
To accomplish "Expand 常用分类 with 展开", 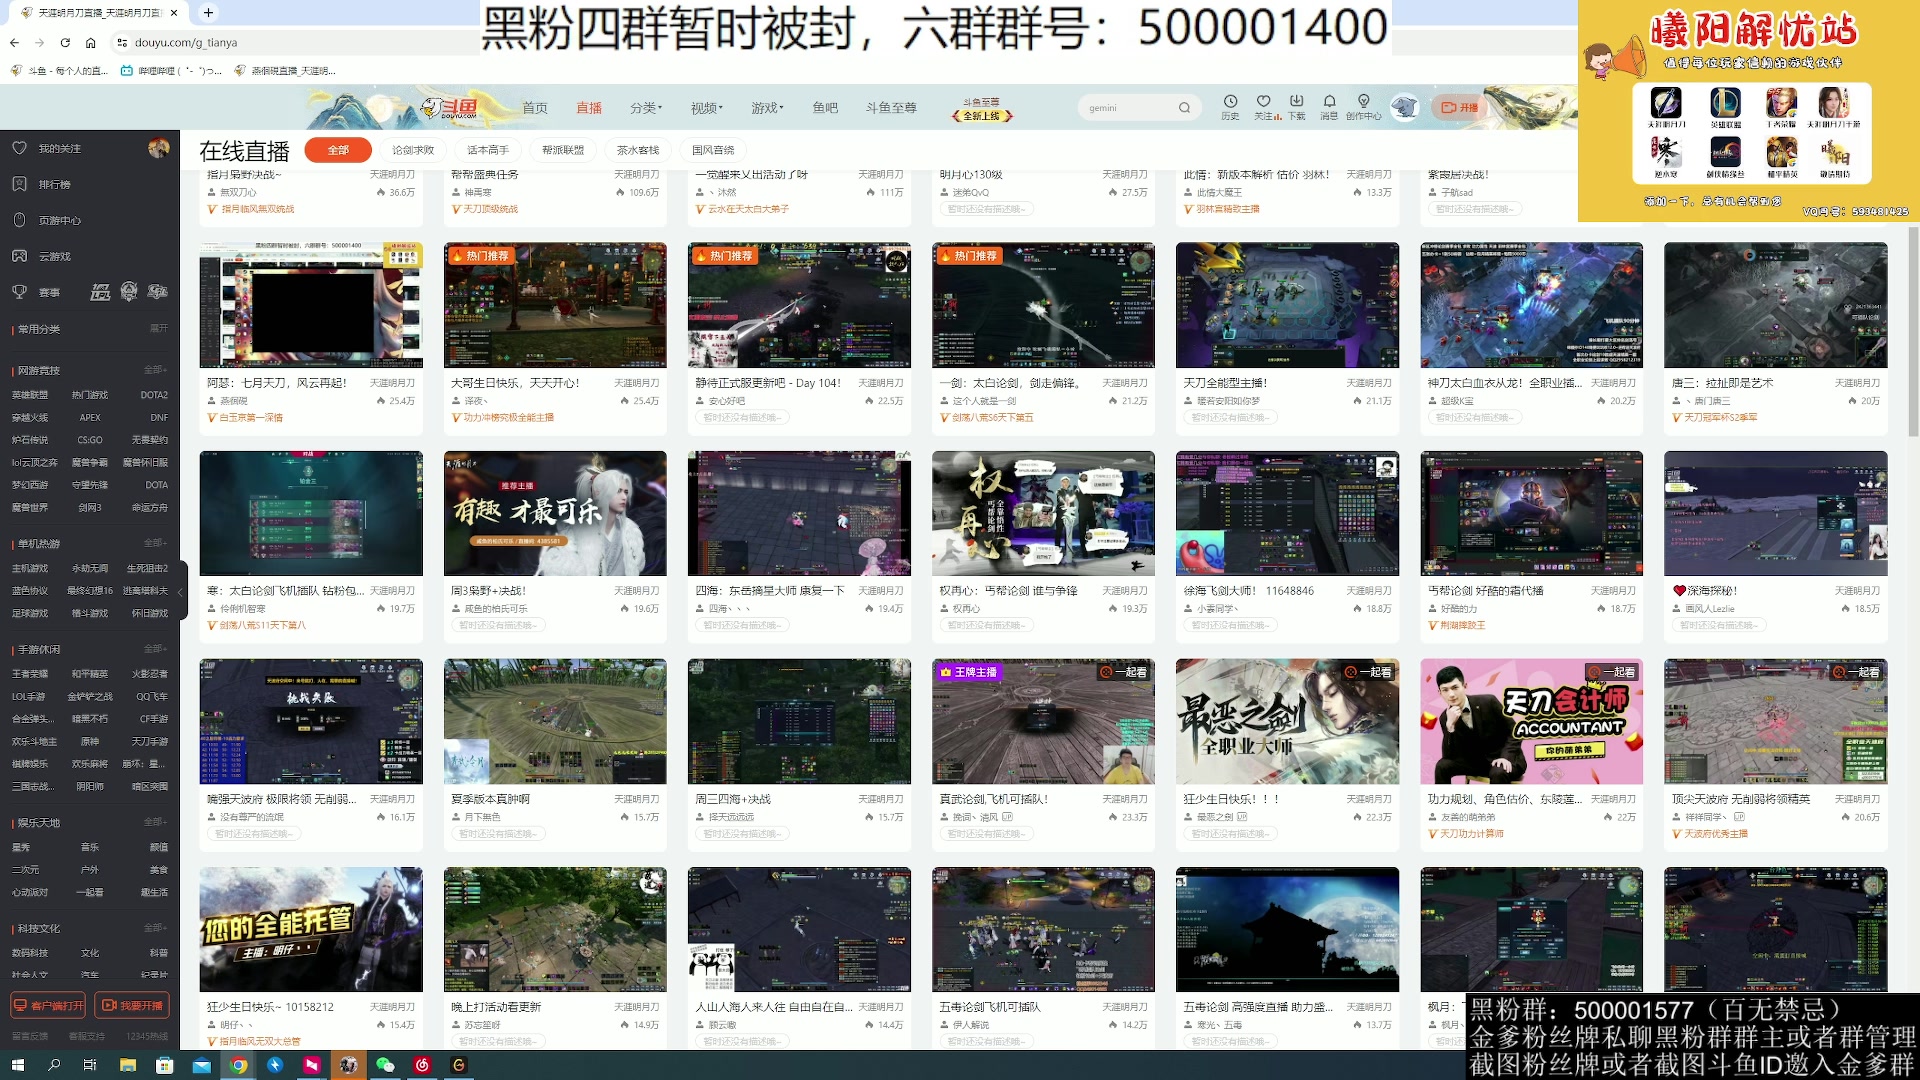I will click(158, 329).
